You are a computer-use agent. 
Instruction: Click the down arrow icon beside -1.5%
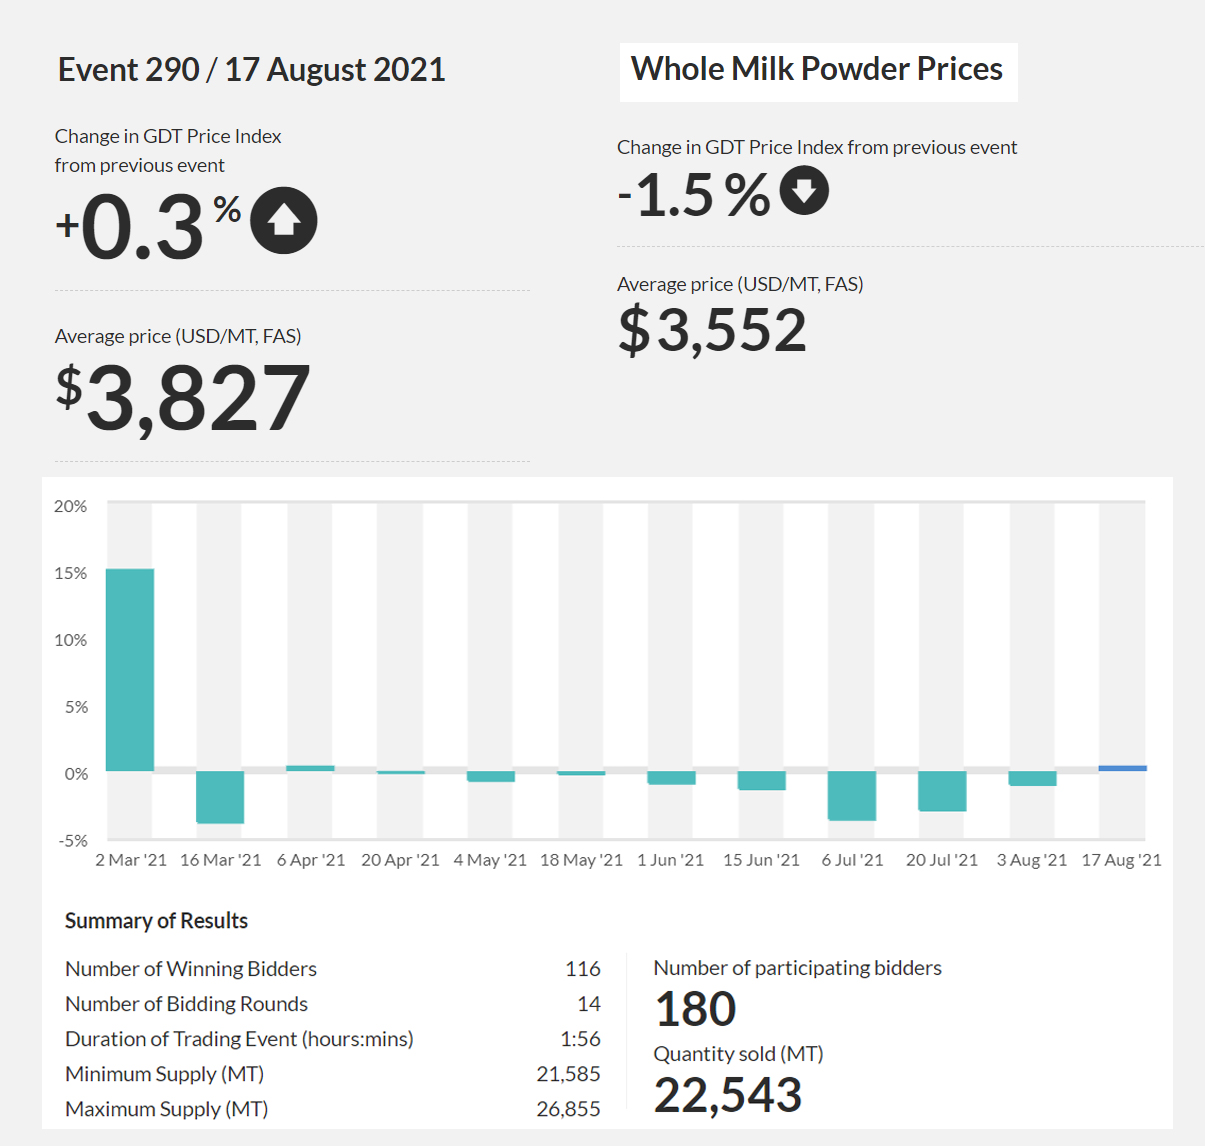point(804,190)
